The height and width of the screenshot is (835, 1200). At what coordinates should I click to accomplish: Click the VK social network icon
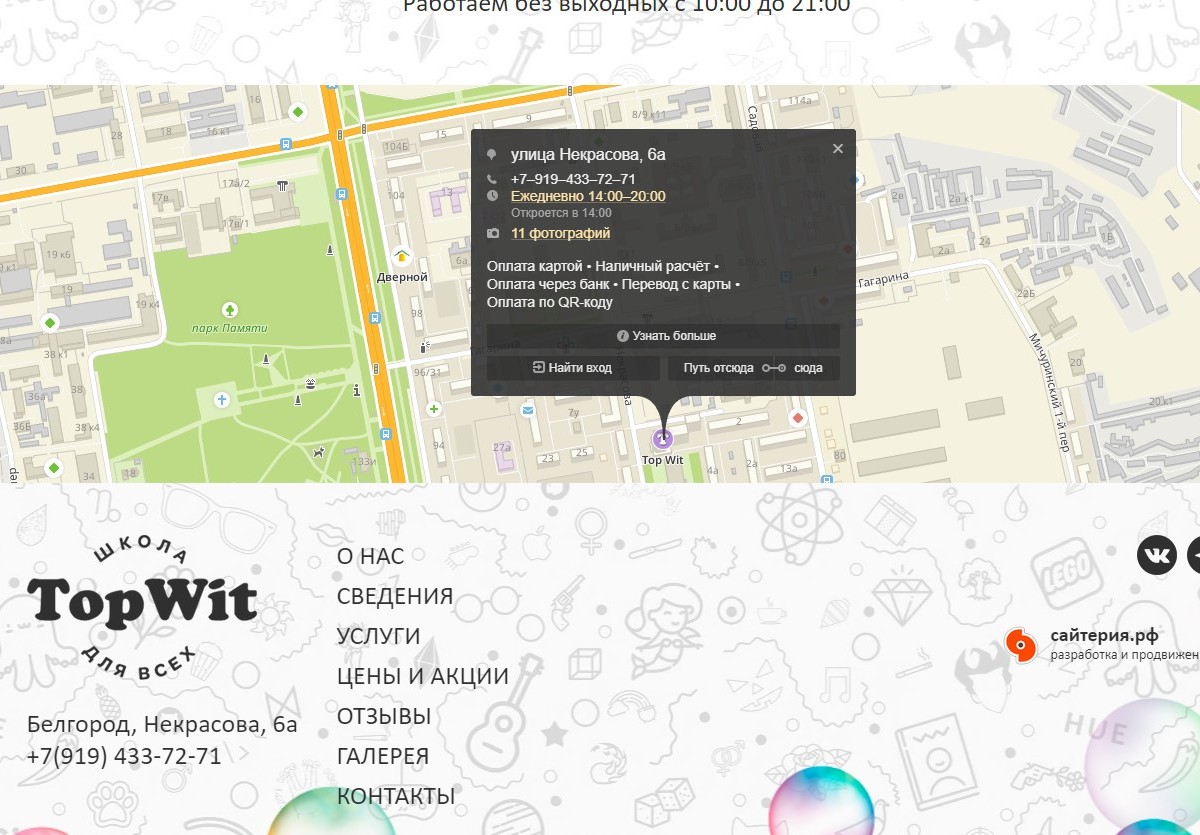click(x=1156, y=555)
